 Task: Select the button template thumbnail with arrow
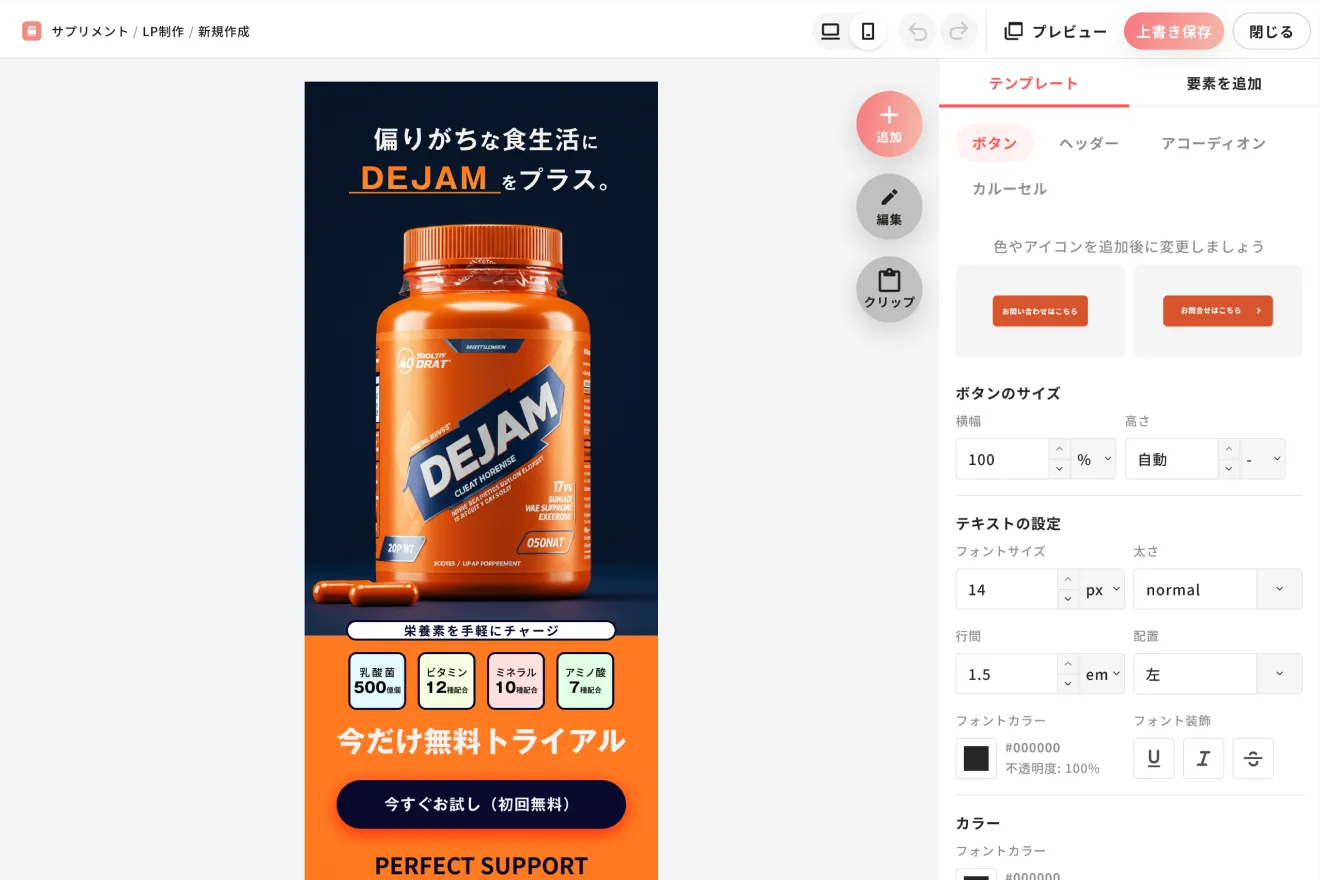[x=1218, y=311]
